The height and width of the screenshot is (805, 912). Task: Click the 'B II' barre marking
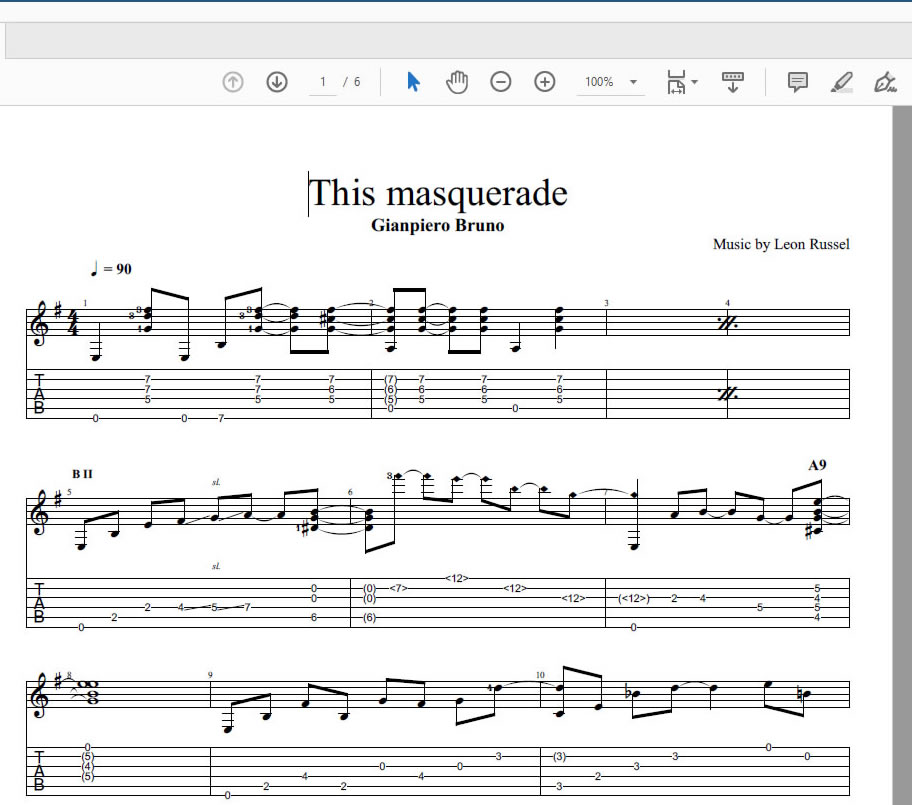pyautogui.click(x=82, y=474)
